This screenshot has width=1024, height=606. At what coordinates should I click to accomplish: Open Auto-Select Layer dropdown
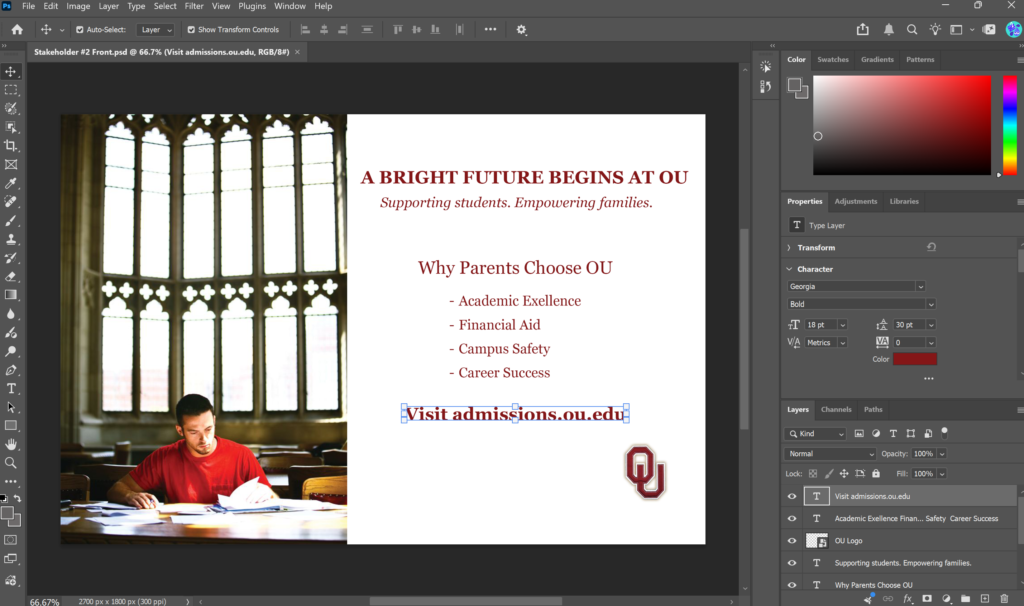[x=155, y=29]
